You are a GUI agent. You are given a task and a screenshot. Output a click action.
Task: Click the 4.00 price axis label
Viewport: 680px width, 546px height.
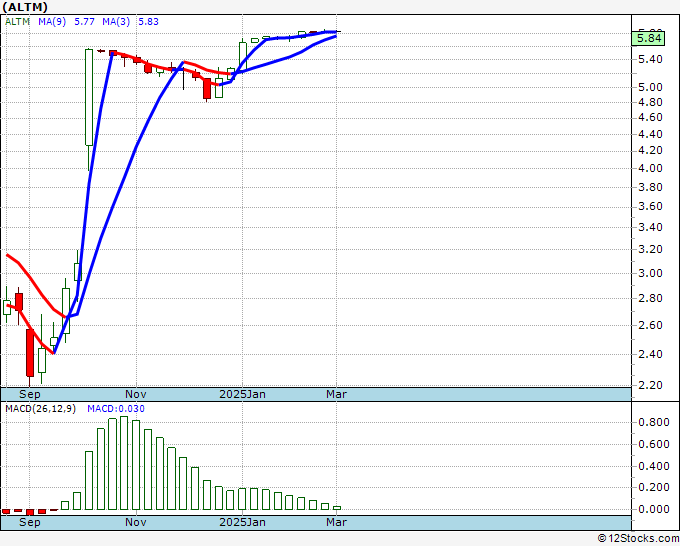click(x=650, y=168)
